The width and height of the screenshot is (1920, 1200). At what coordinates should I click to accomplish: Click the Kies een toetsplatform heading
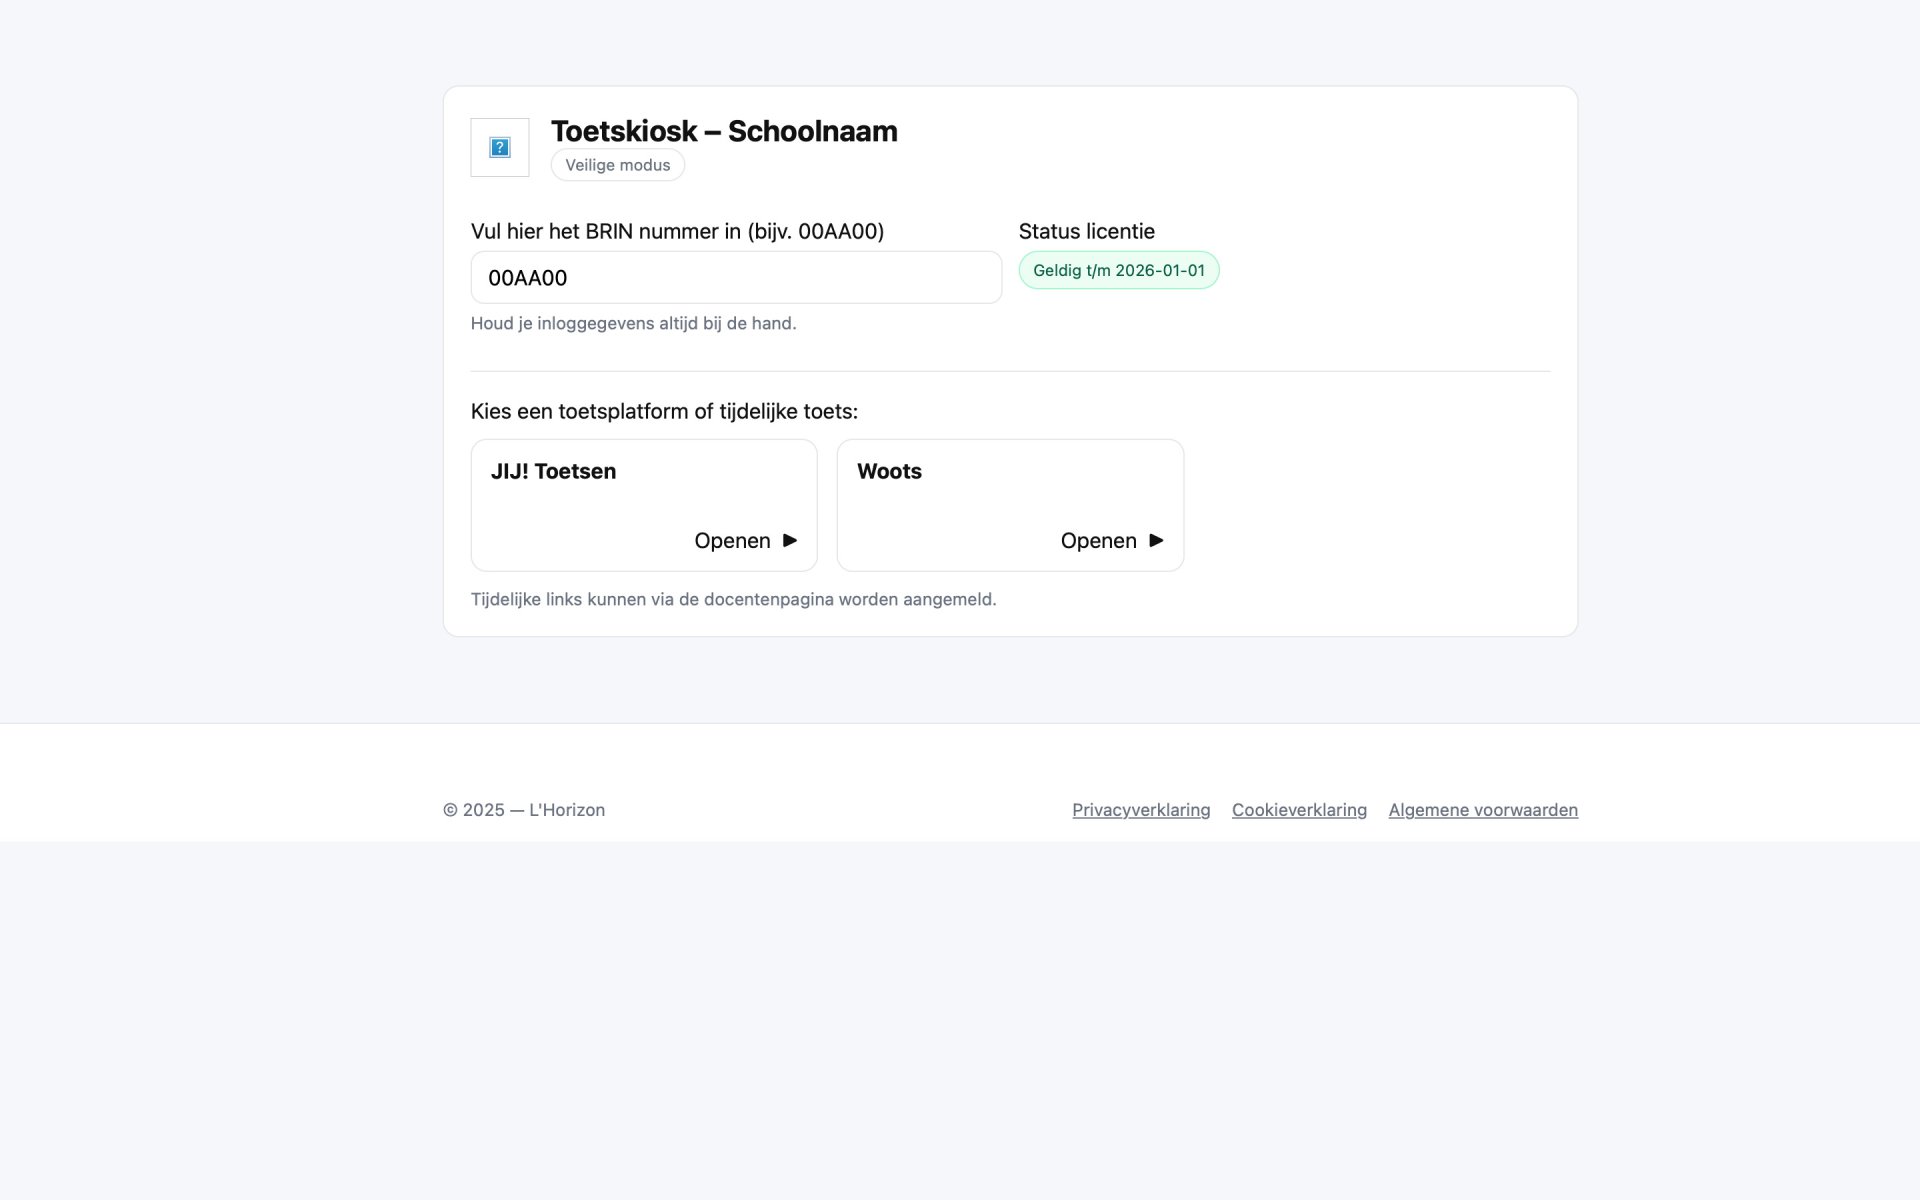[x=664, y=410]
